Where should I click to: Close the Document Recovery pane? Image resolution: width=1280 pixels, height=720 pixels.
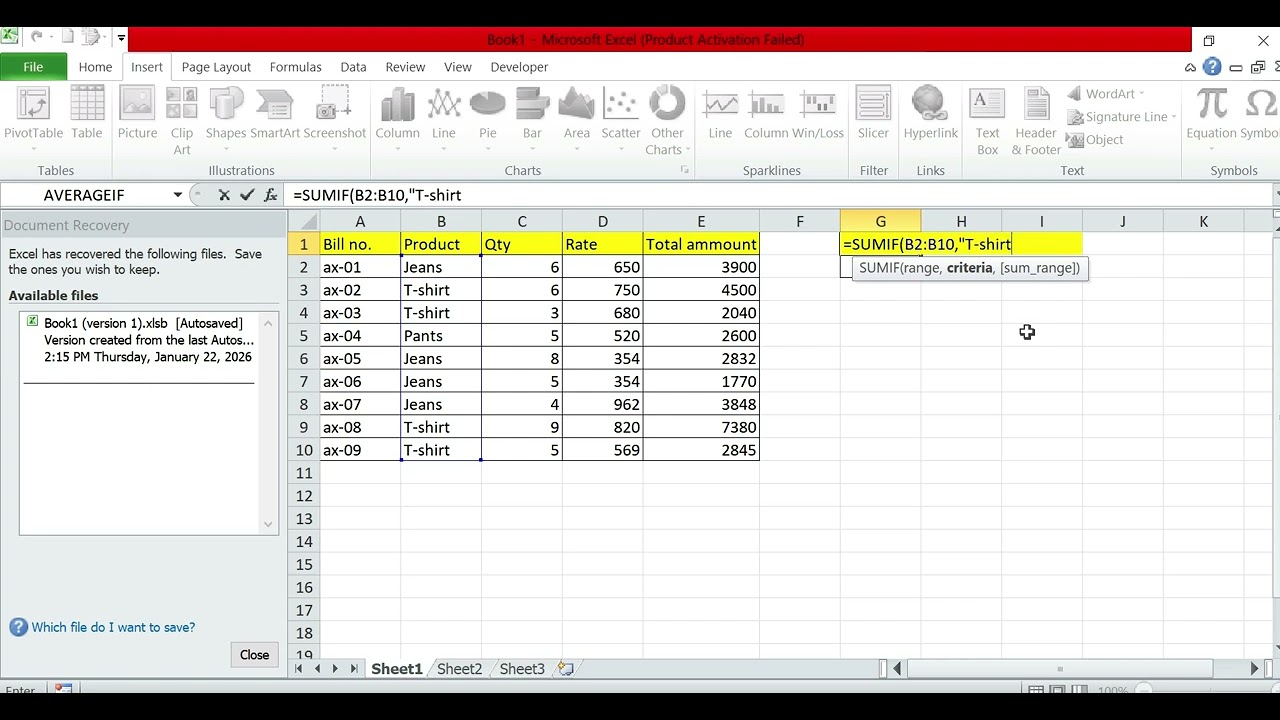click(x=254, y=655)
